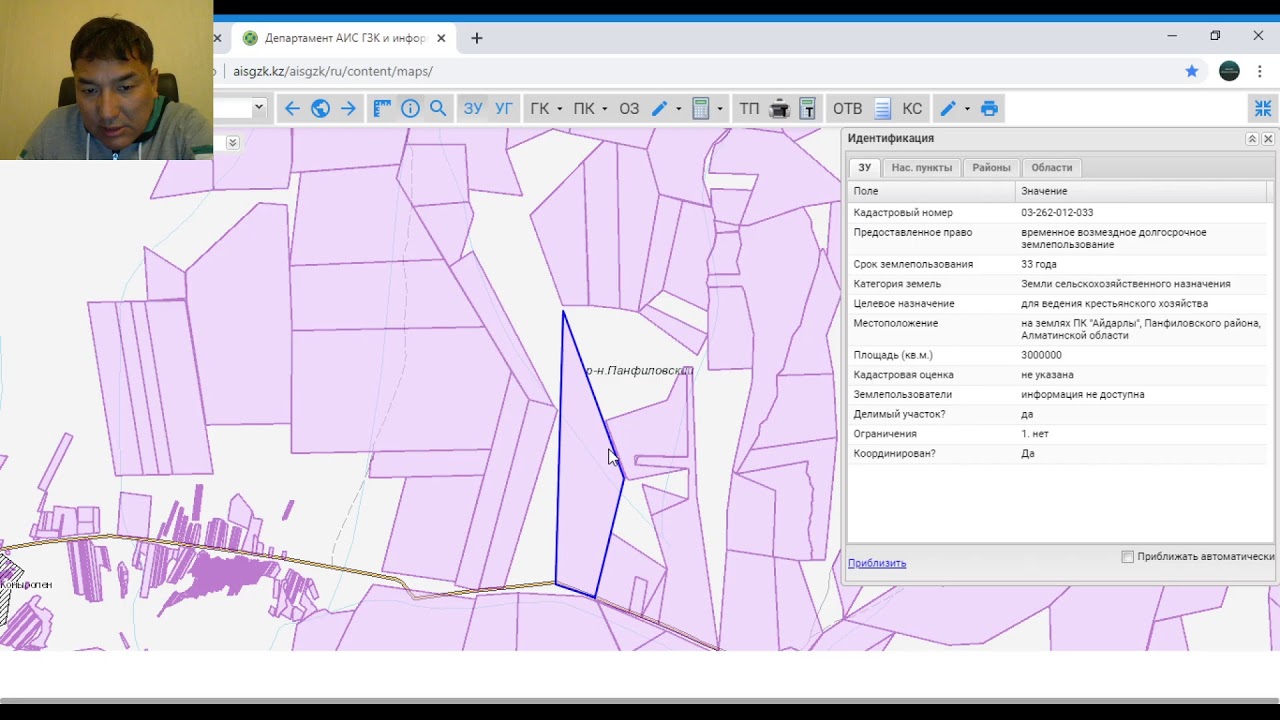
Task: Open the combo box on the toolbar
Action: tap(241, 108)
